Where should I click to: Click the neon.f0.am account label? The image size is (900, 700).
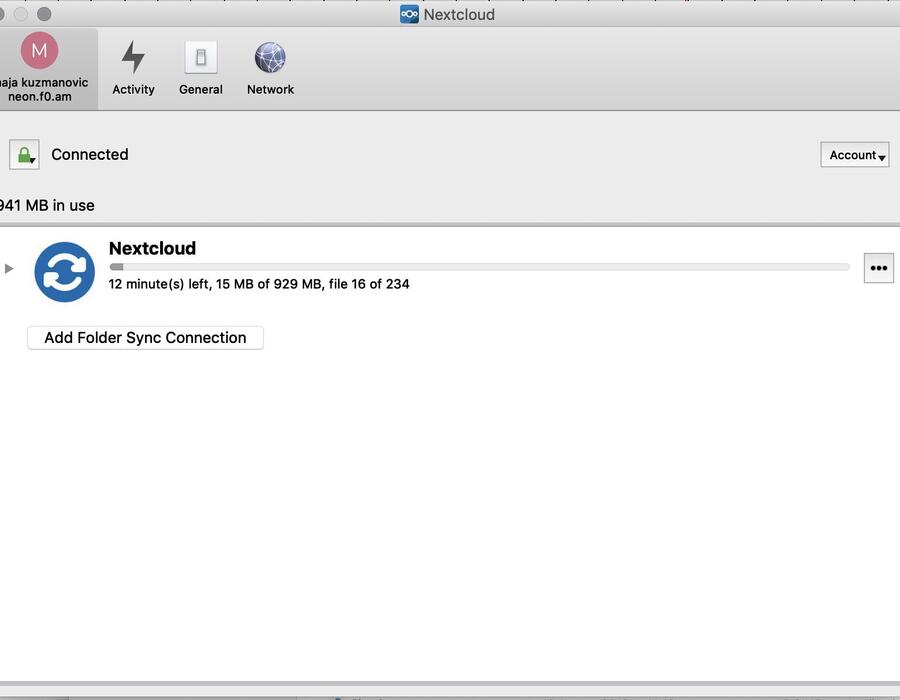[40, 97]
